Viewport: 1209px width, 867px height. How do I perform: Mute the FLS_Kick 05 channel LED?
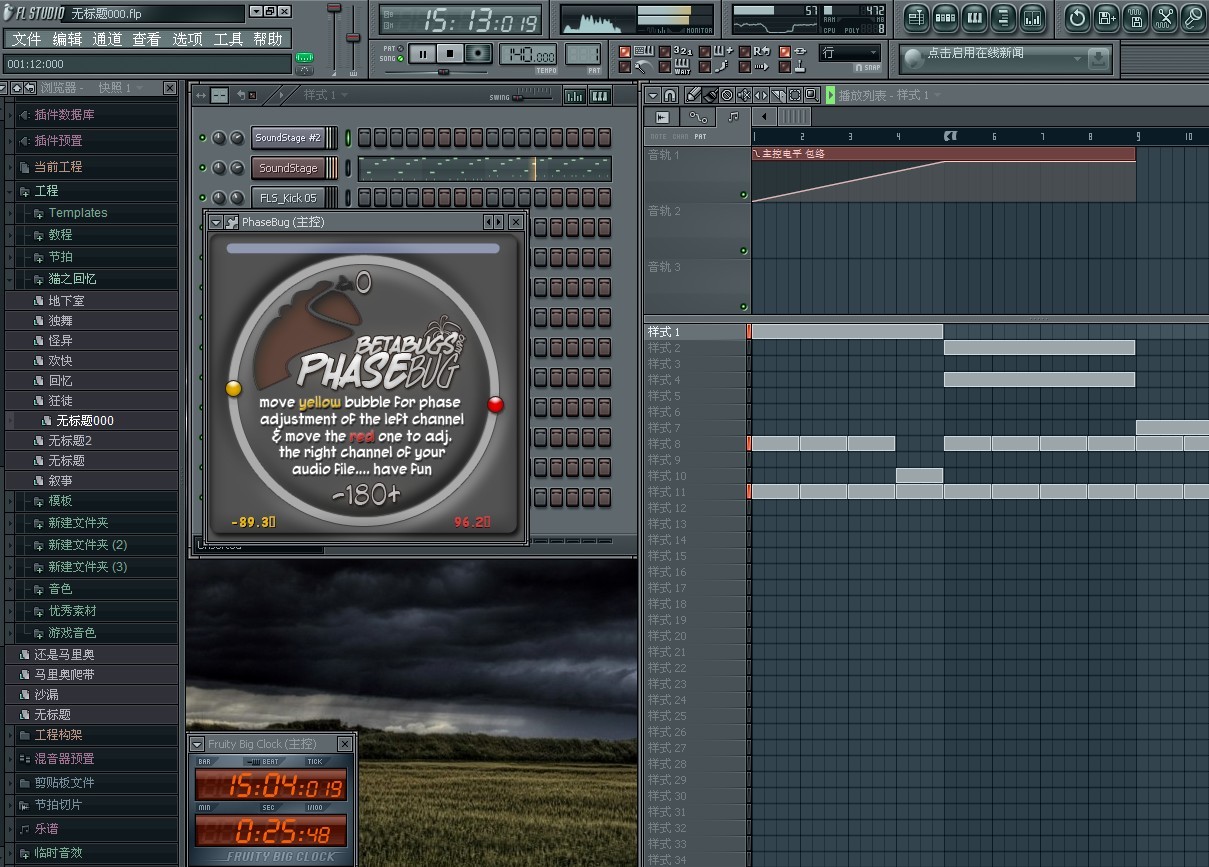203,198
